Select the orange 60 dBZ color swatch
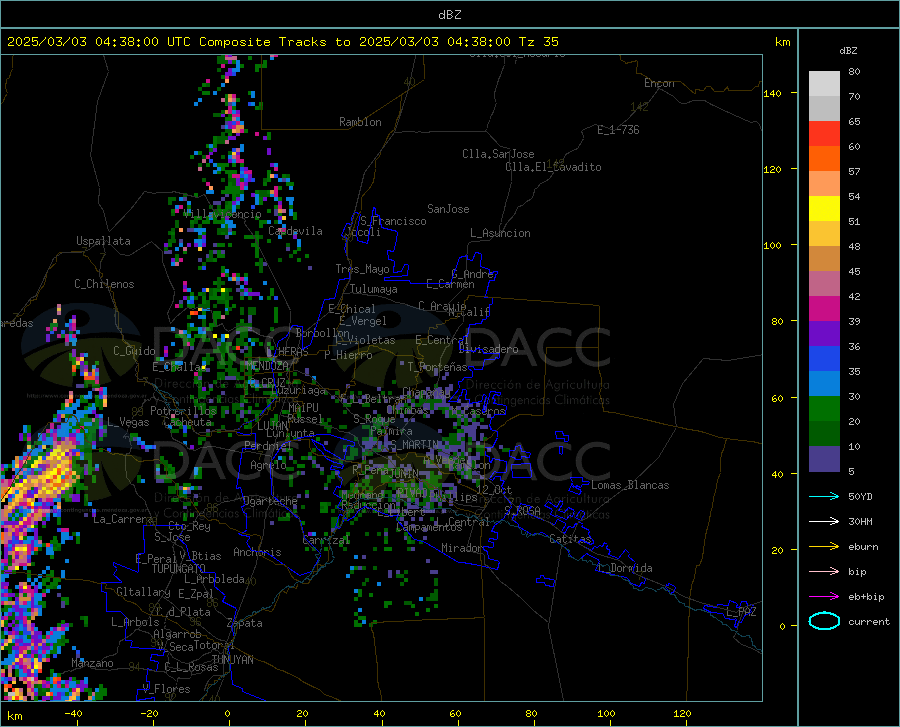The height and width of the screenshot is (727, 900). pos(824,159)
